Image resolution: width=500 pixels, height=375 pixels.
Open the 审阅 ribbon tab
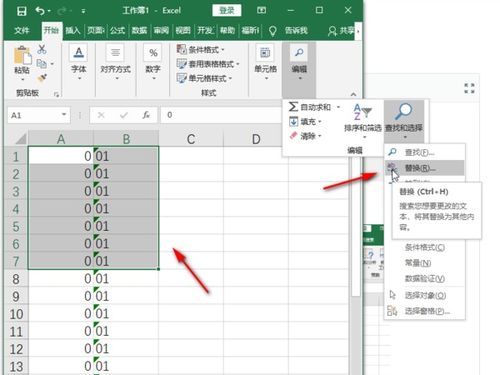point(161,31)
